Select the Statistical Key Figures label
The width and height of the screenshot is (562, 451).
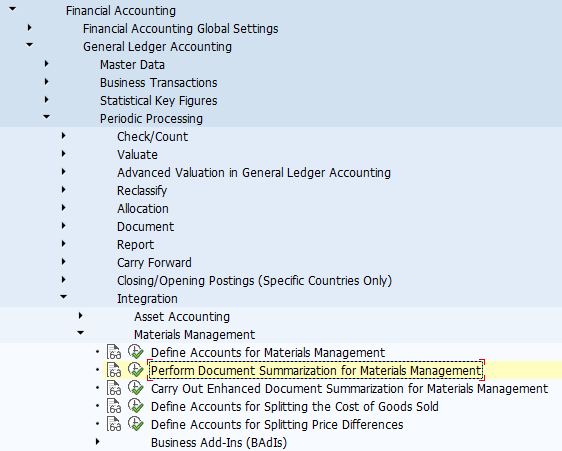point(158,101)
